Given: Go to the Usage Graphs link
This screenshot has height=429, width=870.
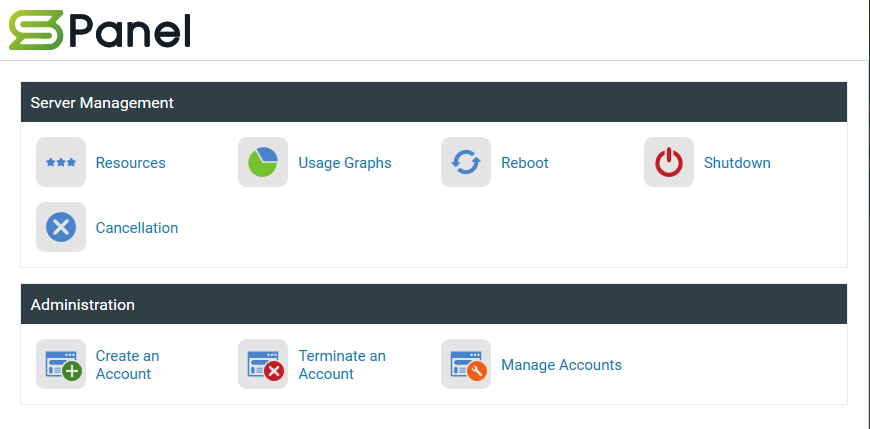Looking at the screenshot, I should click(345, 163).
